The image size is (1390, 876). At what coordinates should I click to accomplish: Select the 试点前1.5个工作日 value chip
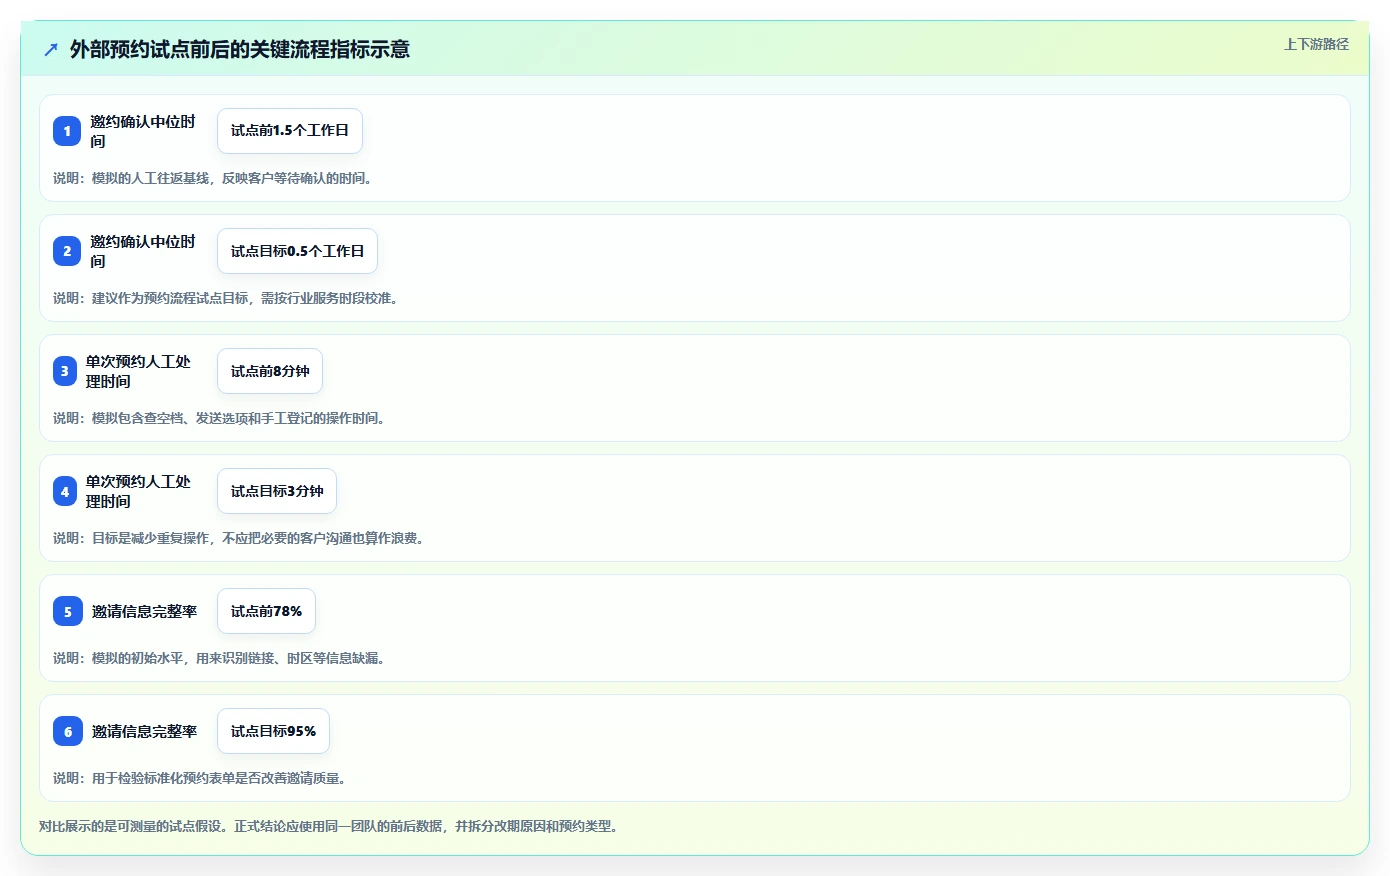click(290, 131)
